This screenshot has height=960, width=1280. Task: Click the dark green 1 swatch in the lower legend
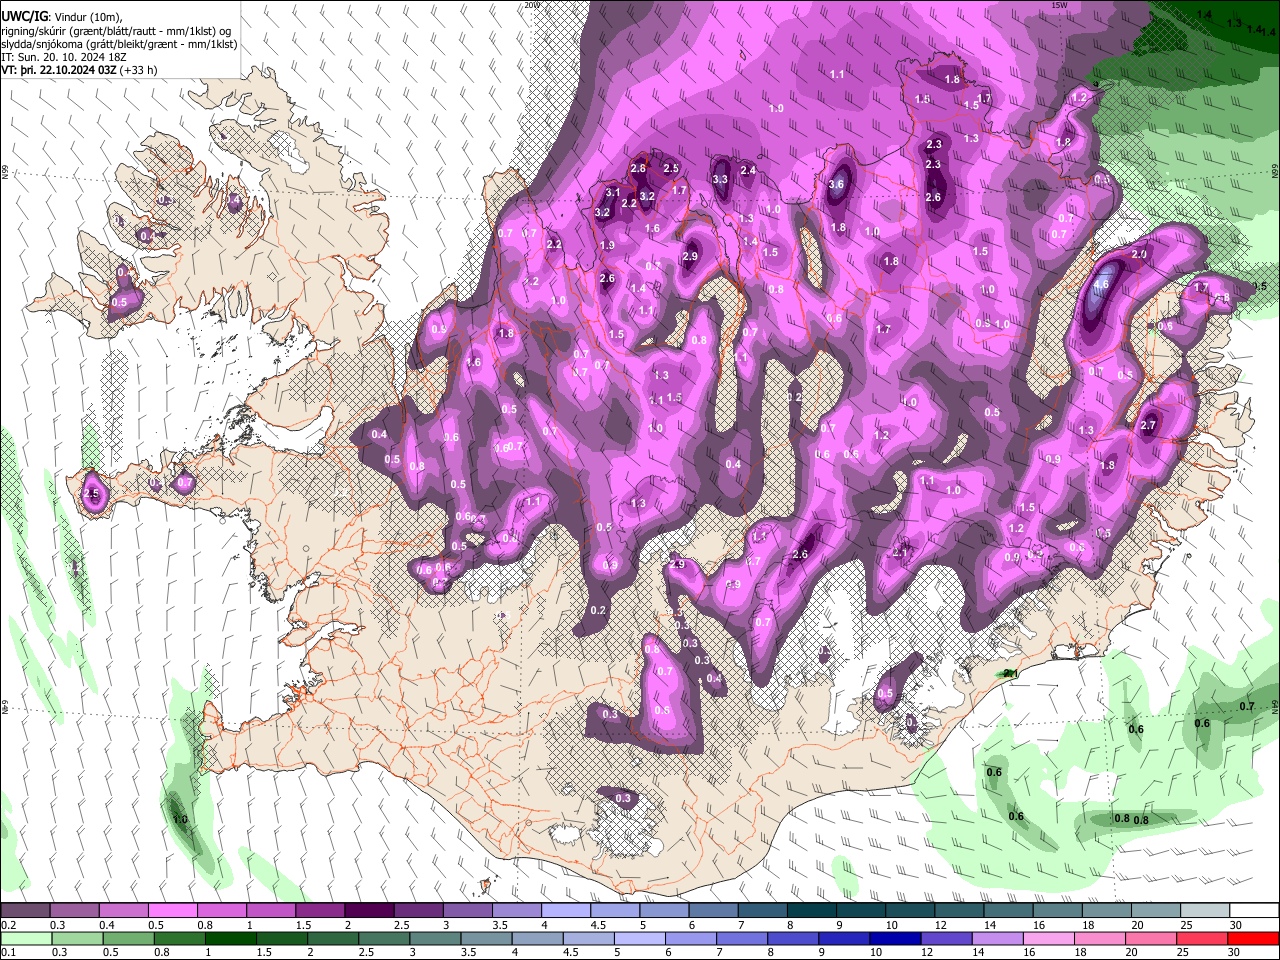click(229, 938)
